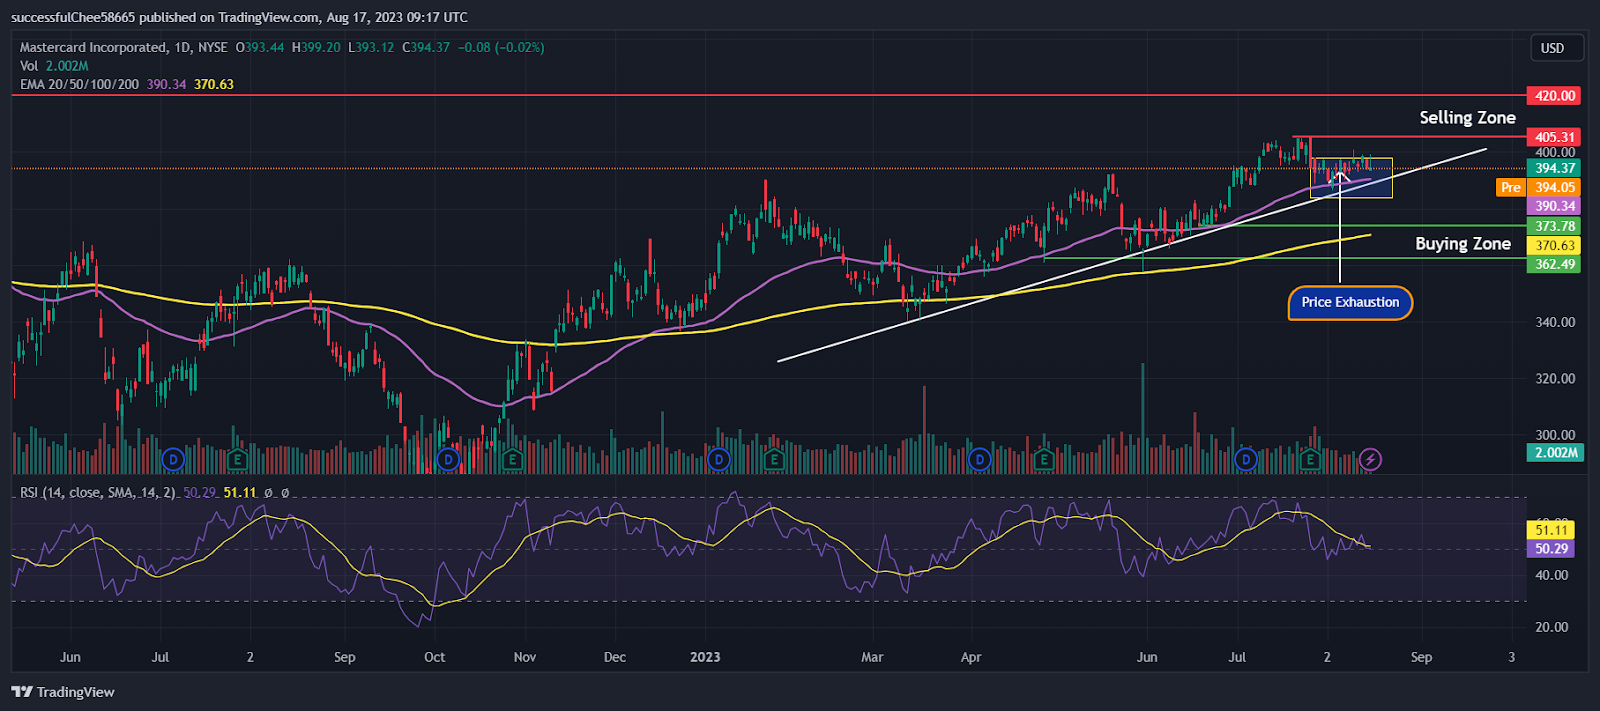Viewport: 1600px width, 711px height.
Task: Click the Mastercard Incorporated symbol title
Action: tap(93, 47)
